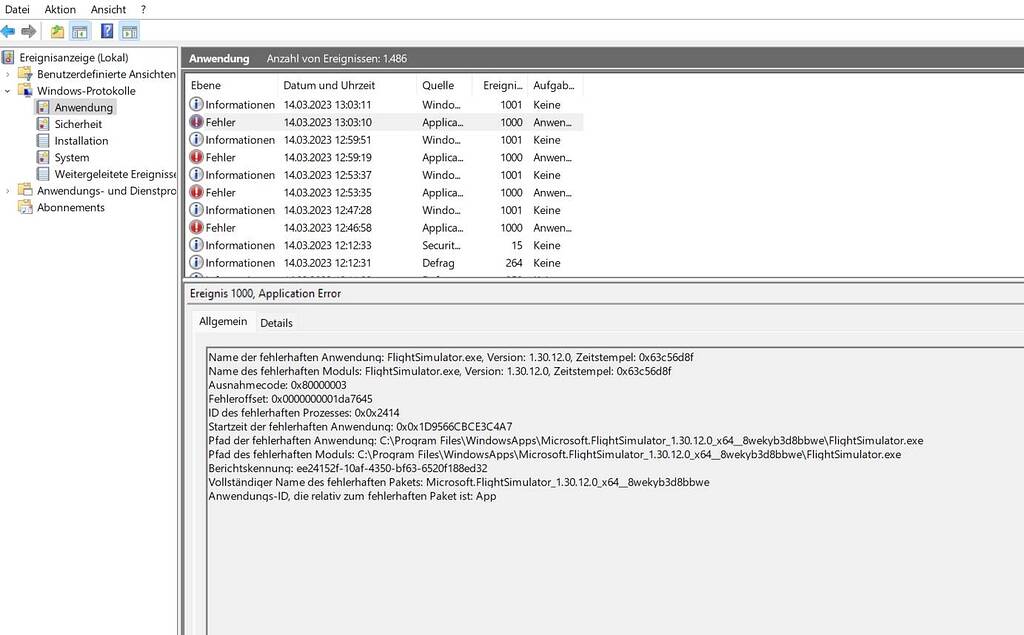
Task: Click the Installation log icon
Action: pyautogui.click(x=43, y=140)
